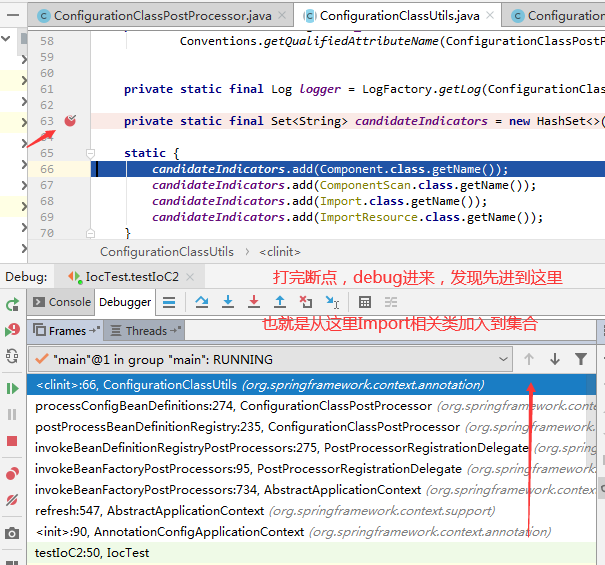Click the red Stop icon
The image size is (605, 565).
pos(12,441)
